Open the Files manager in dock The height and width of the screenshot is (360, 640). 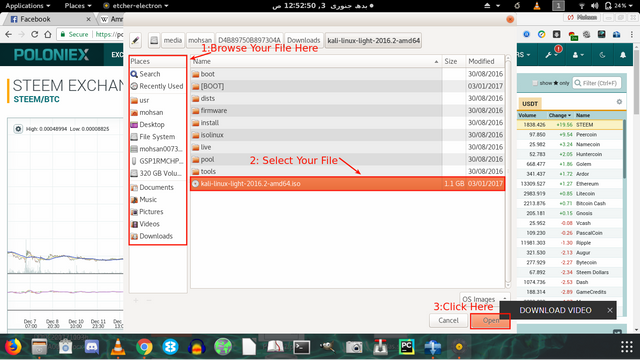click(x=39, y=347)
